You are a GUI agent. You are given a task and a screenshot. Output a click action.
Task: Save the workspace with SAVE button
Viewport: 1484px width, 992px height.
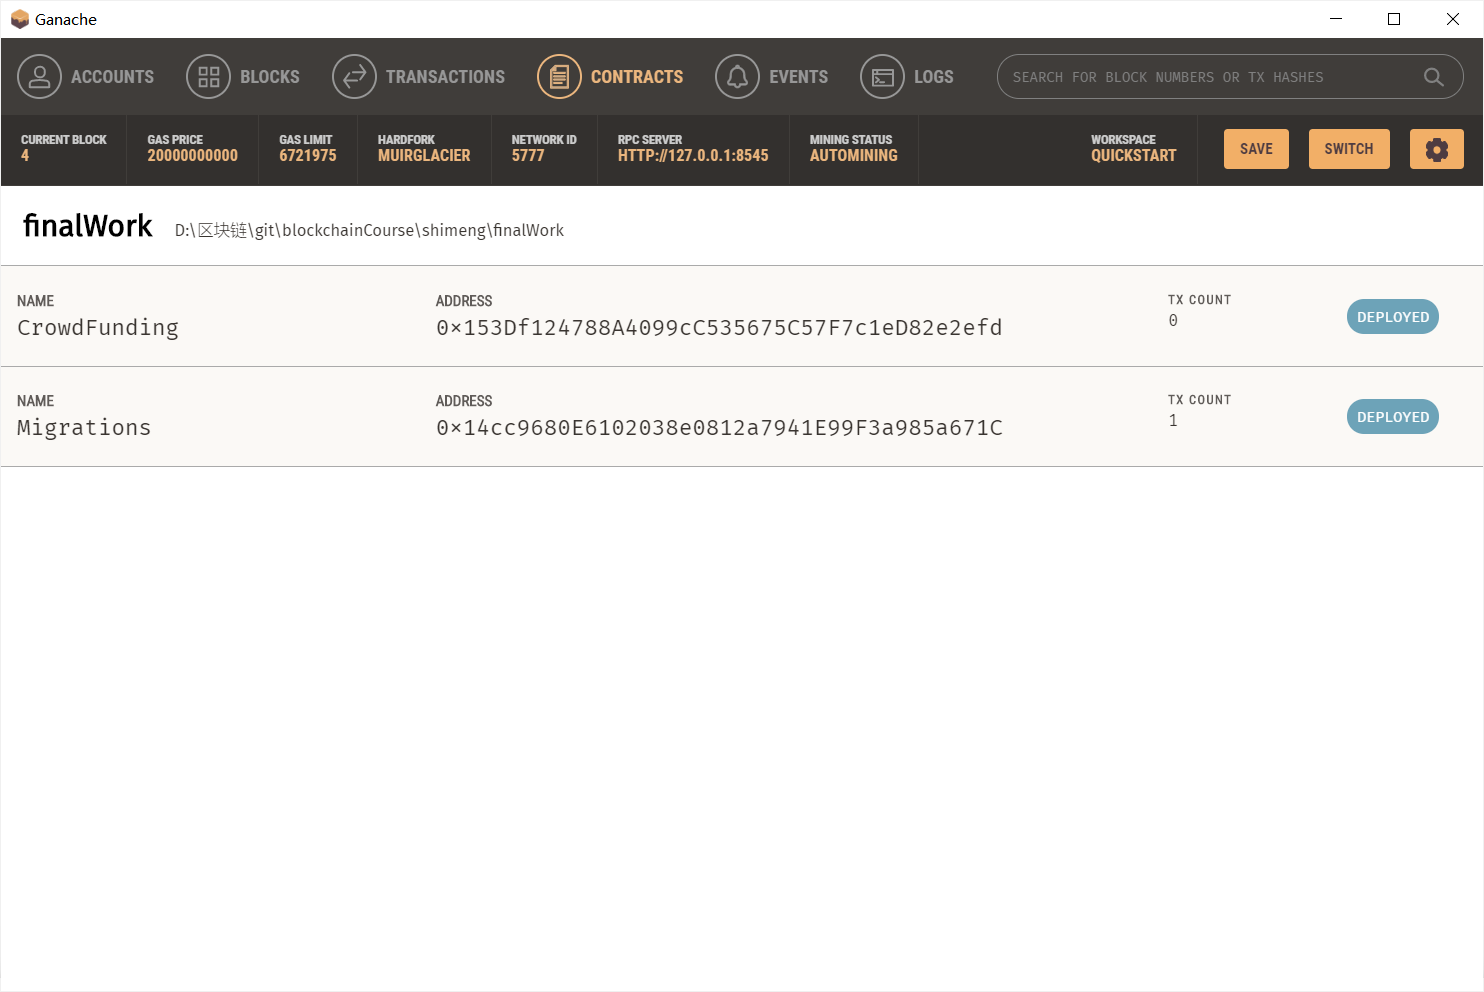[x=1256, y=149]
